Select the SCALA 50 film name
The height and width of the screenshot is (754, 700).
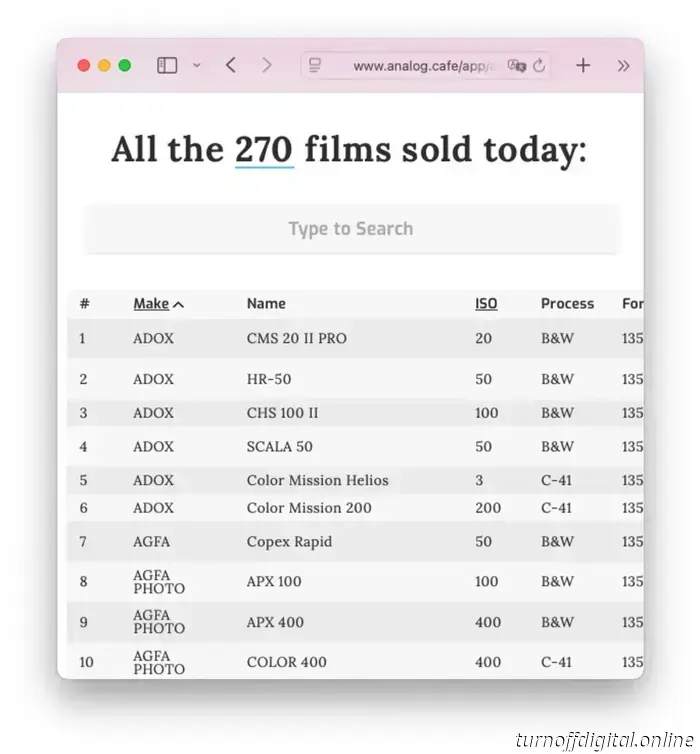point(279,447)
